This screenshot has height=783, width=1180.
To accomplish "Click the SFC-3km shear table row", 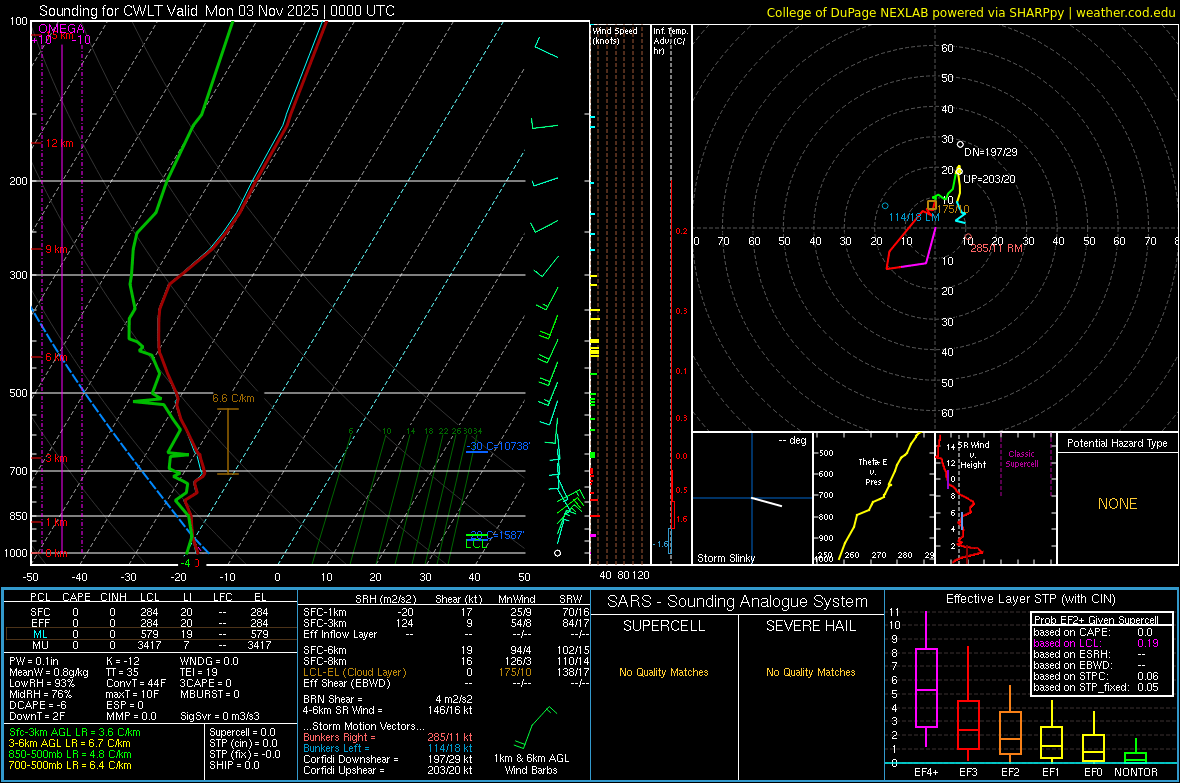I will [x=446, y=623].
